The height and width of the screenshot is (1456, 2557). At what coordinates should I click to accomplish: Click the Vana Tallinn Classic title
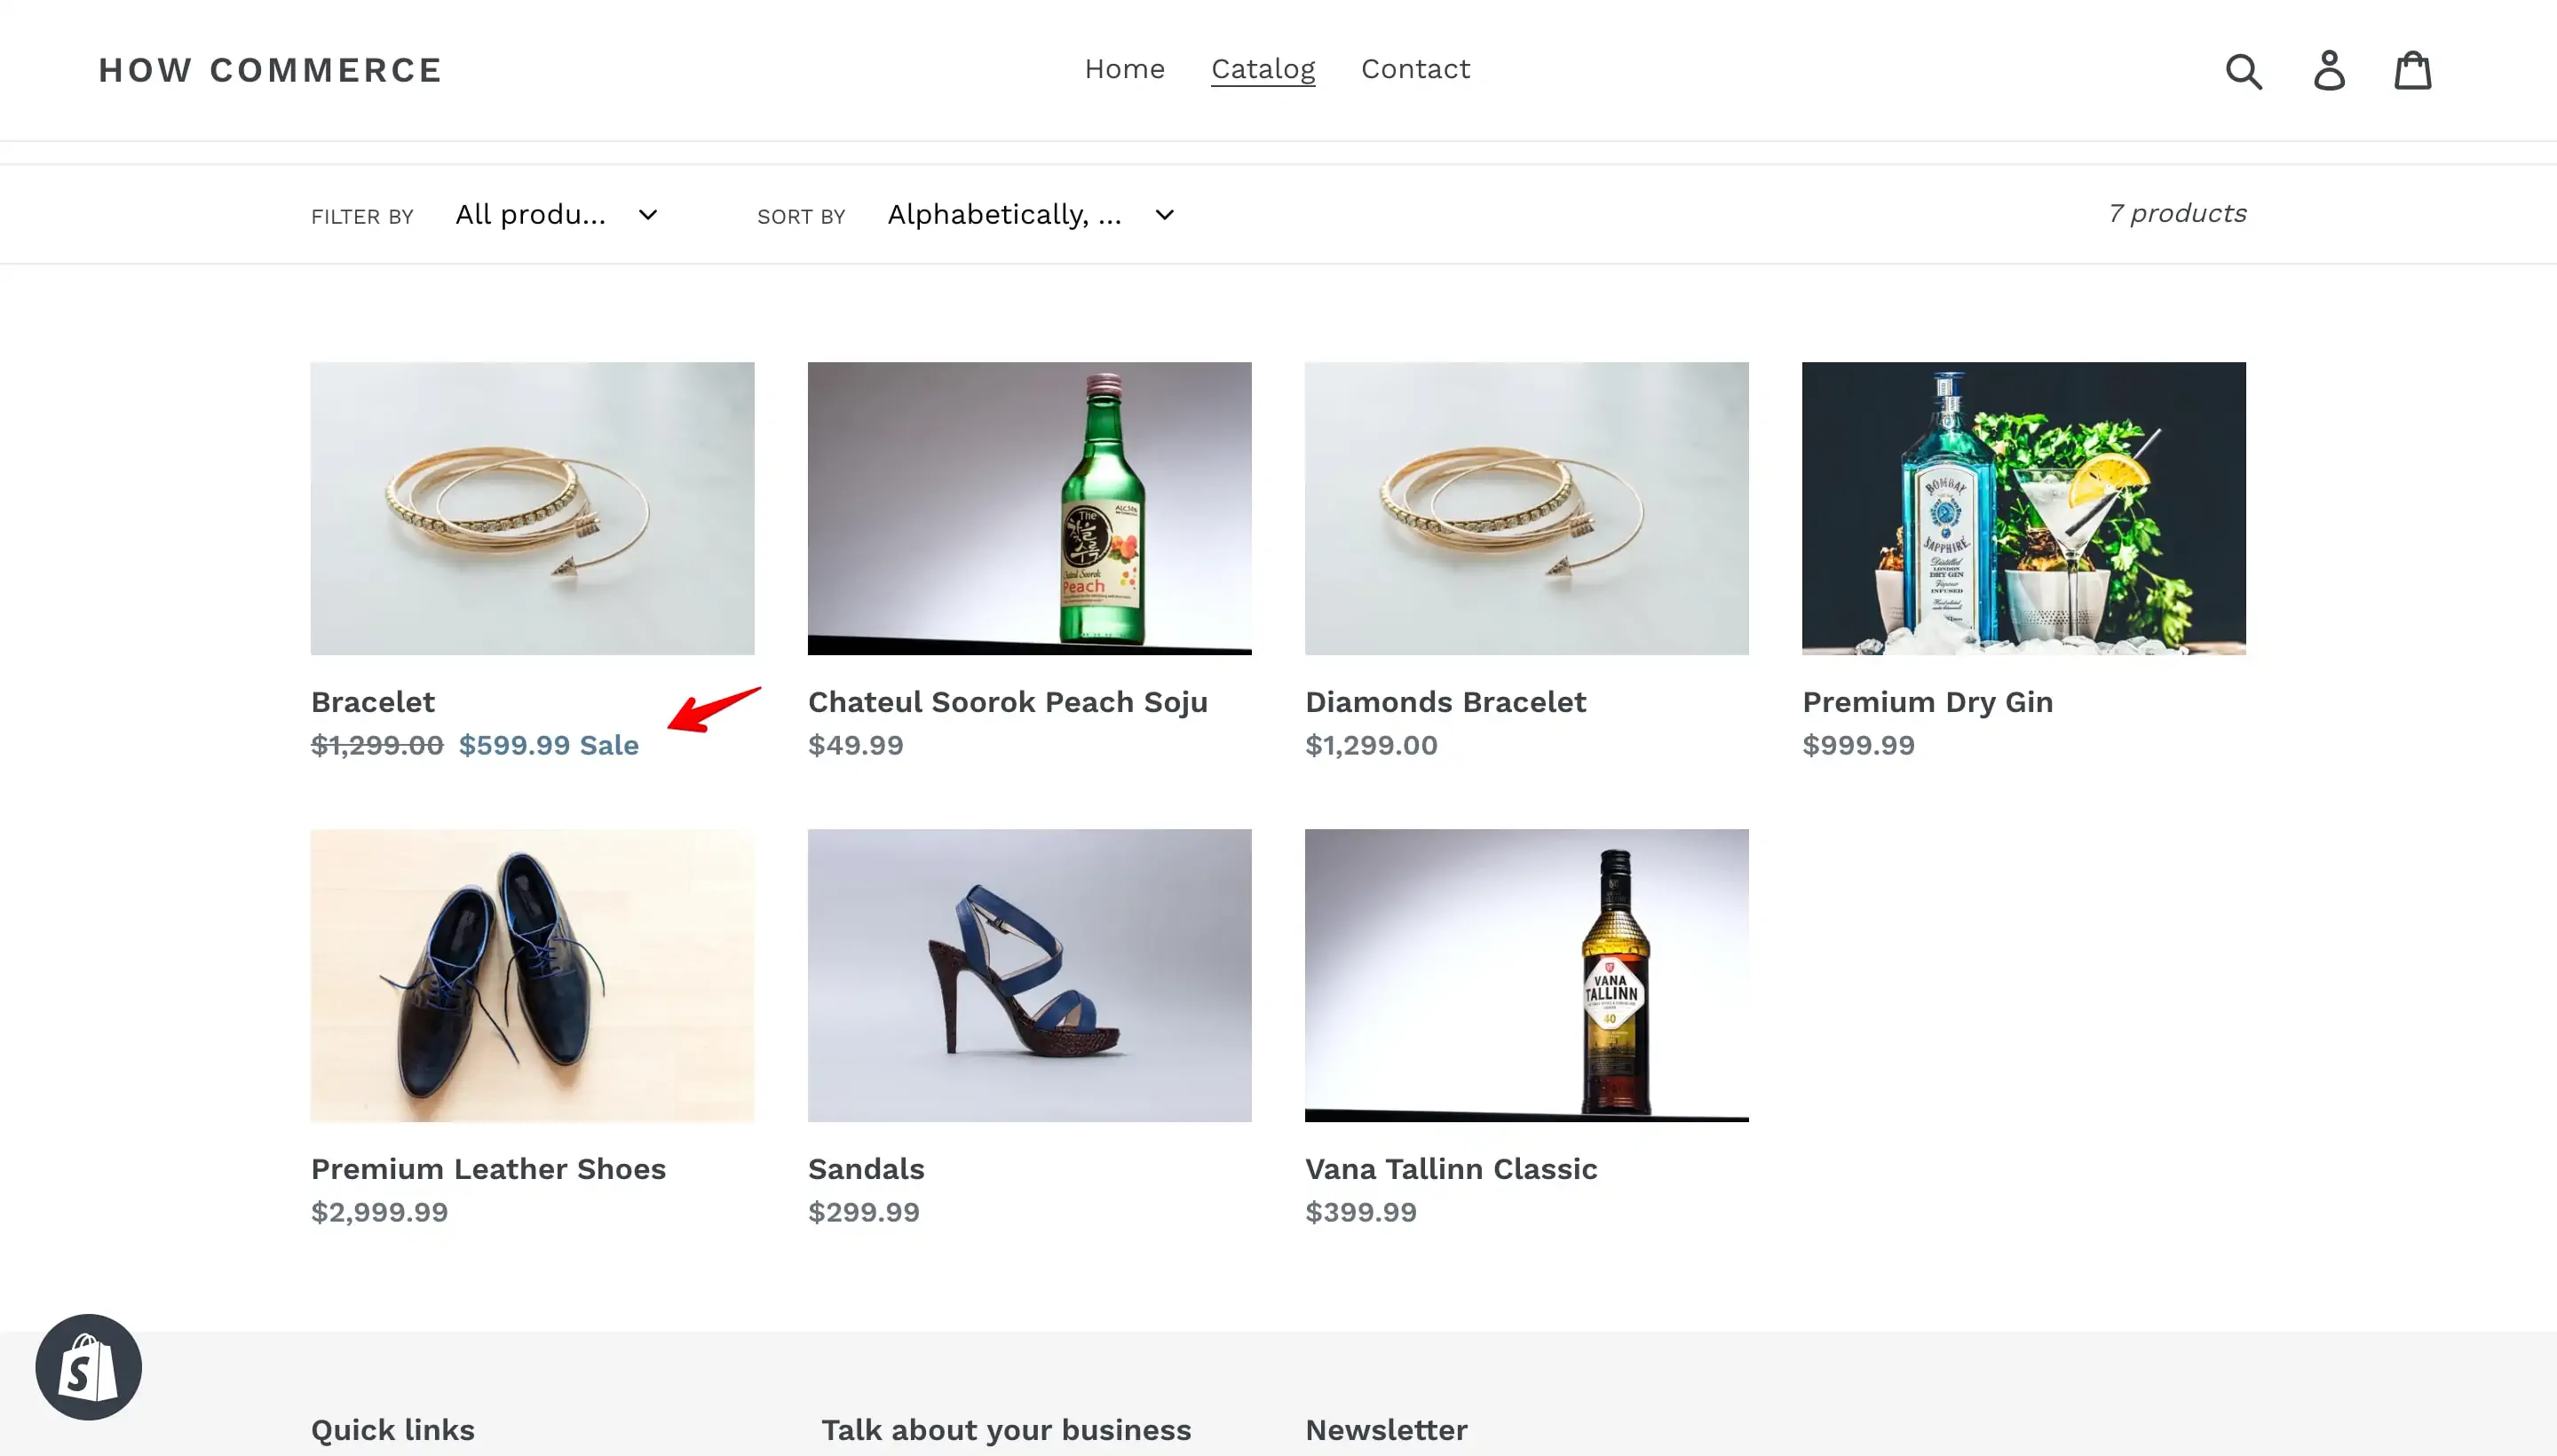pyautogui.click(x=1451, y=1169)
